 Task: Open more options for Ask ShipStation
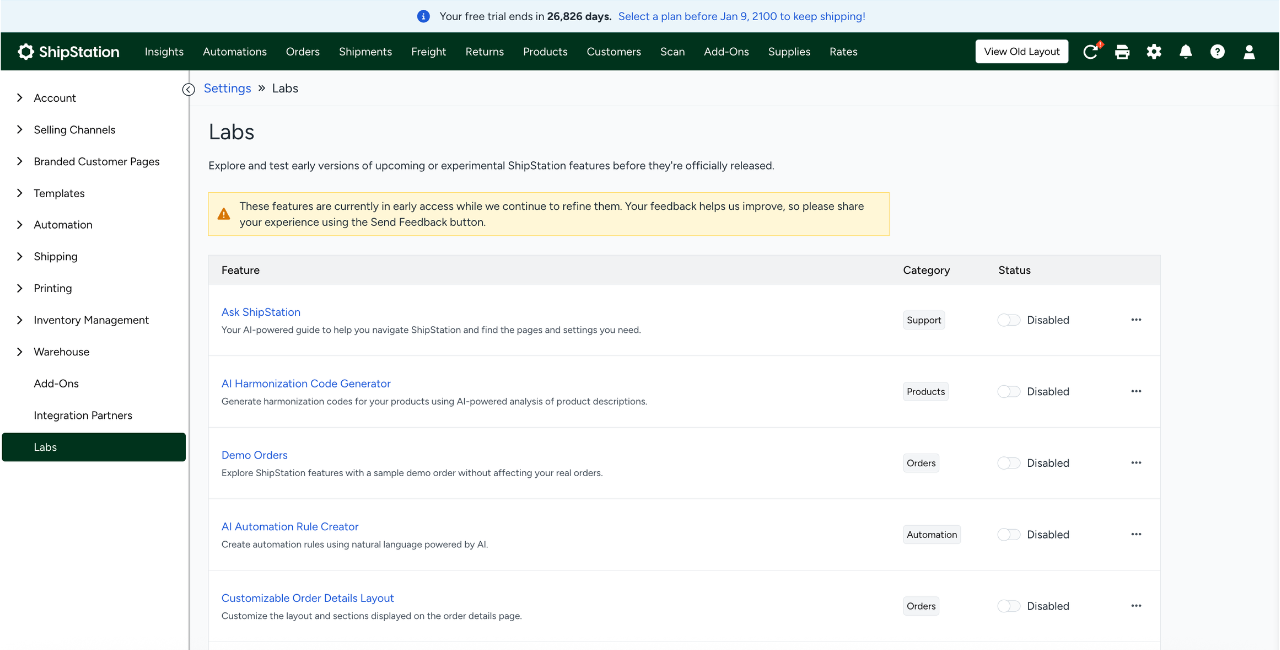click(x=1136, y=320)
